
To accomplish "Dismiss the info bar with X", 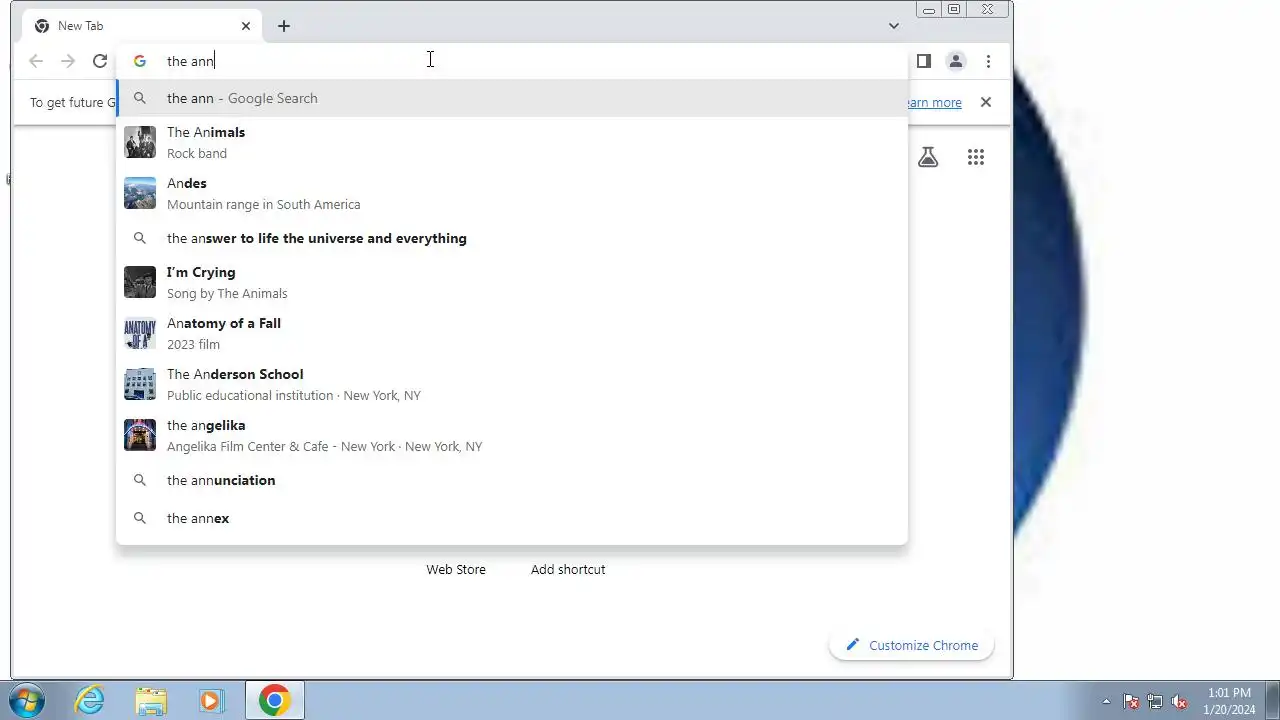I will tap(986, 102).
